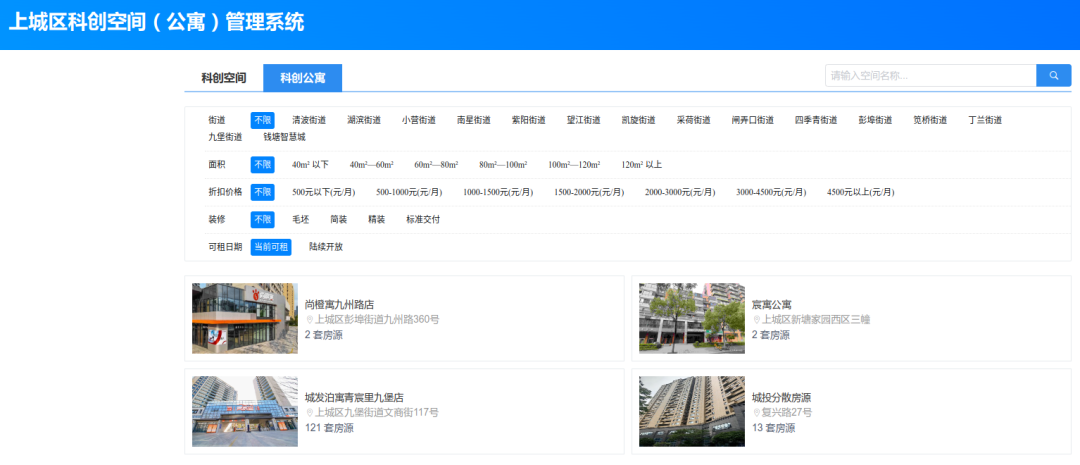Focus the 请输入空间名称 search field
The height and width of the screenshot is (465, 1080).
[931, 75]
